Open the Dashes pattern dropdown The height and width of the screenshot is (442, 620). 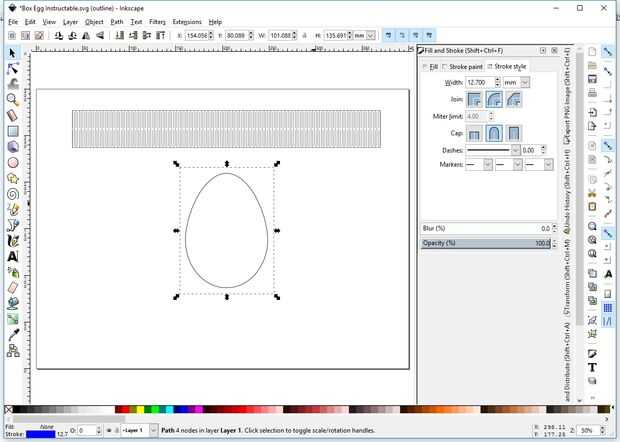click(515, 150)
